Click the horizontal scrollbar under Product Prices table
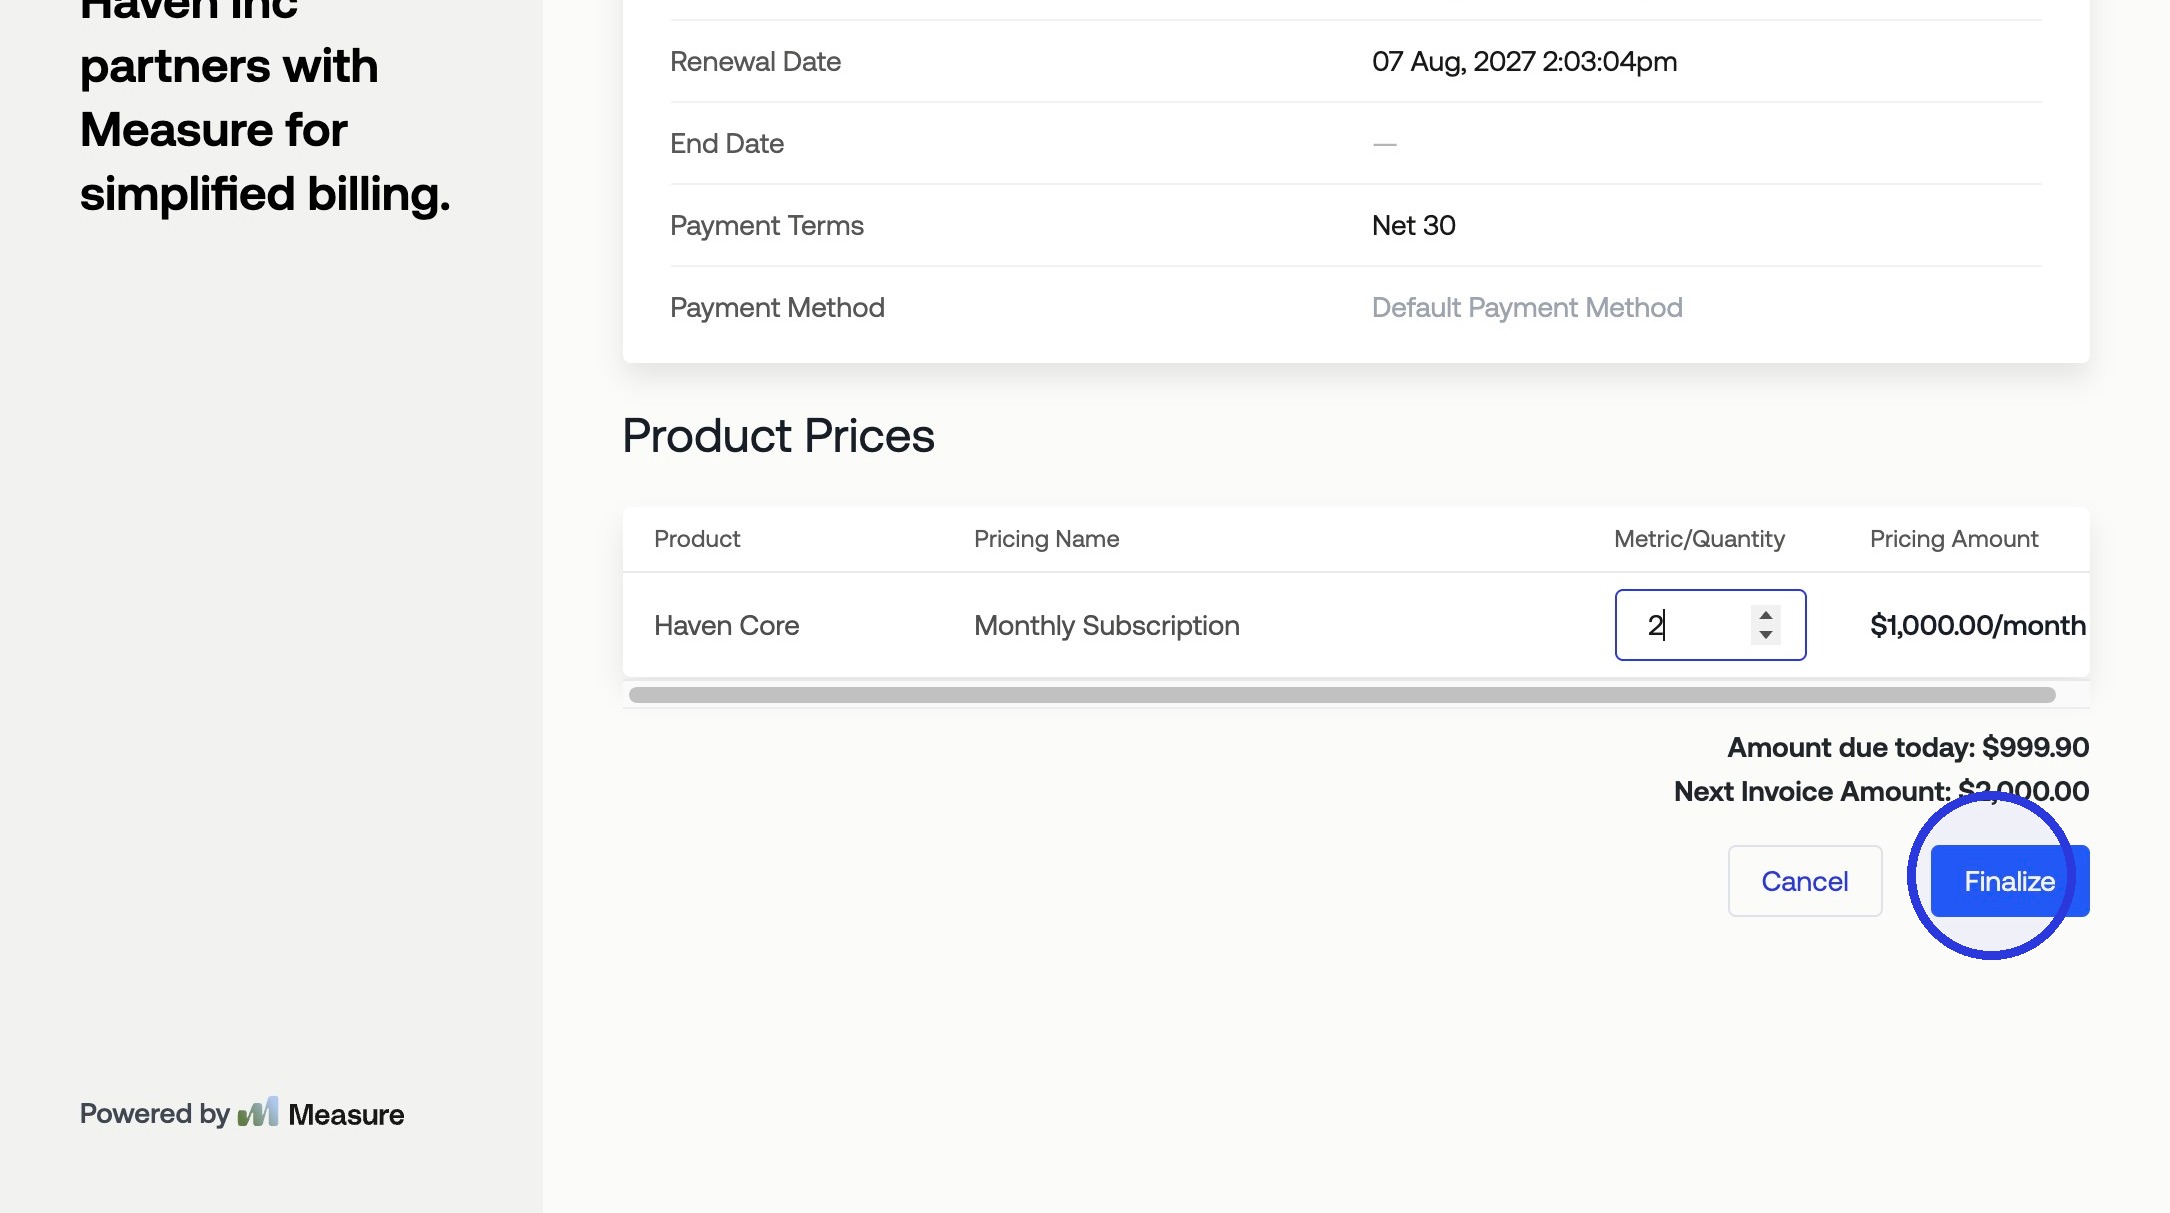This screenshot has width=2170, height=1213. [1342, 695]
